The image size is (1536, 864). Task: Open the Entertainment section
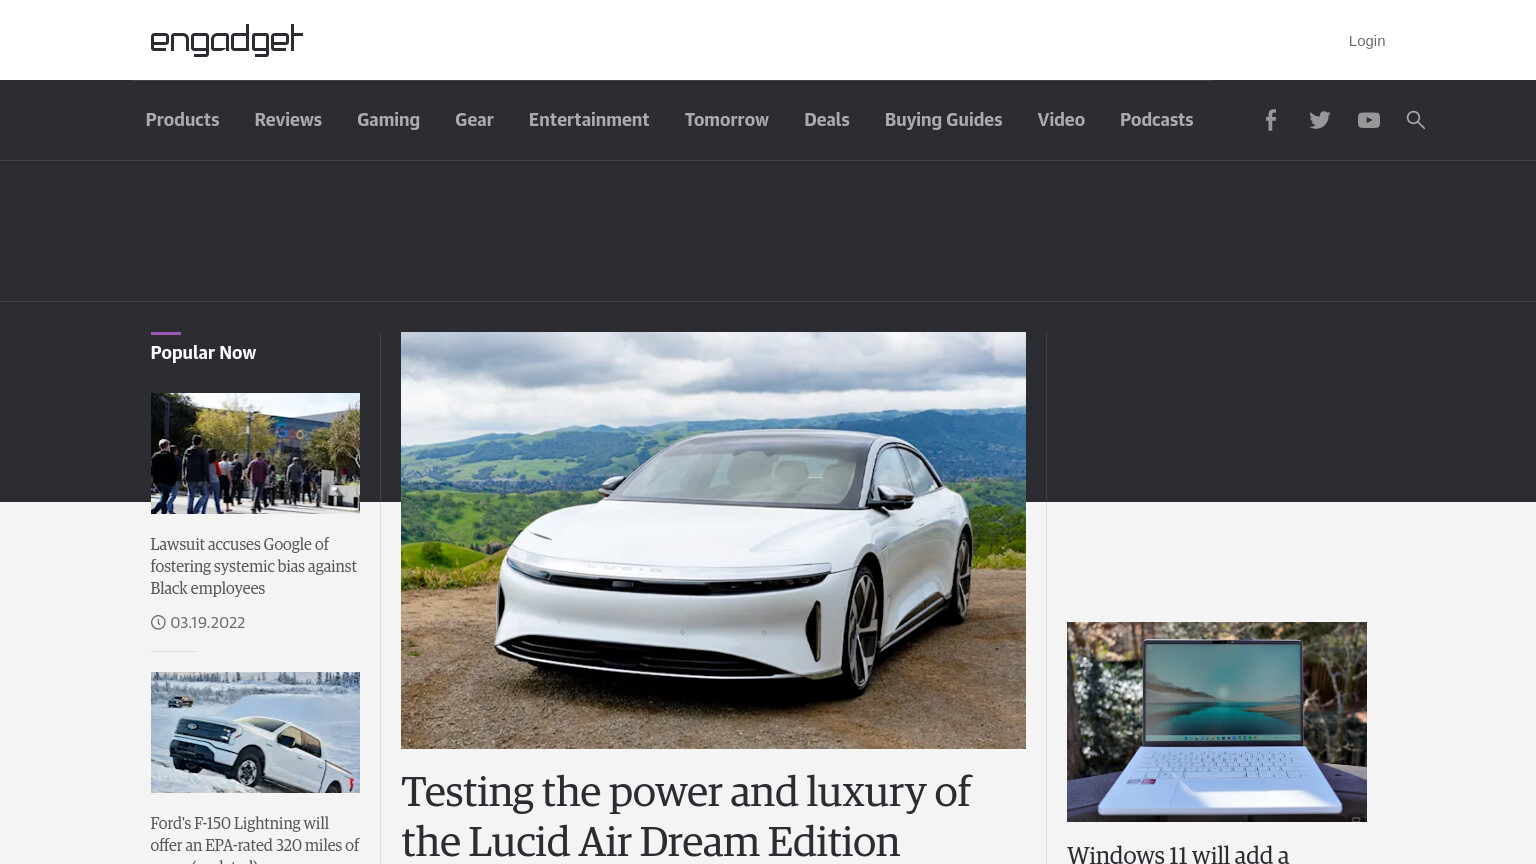click(589, 120)
